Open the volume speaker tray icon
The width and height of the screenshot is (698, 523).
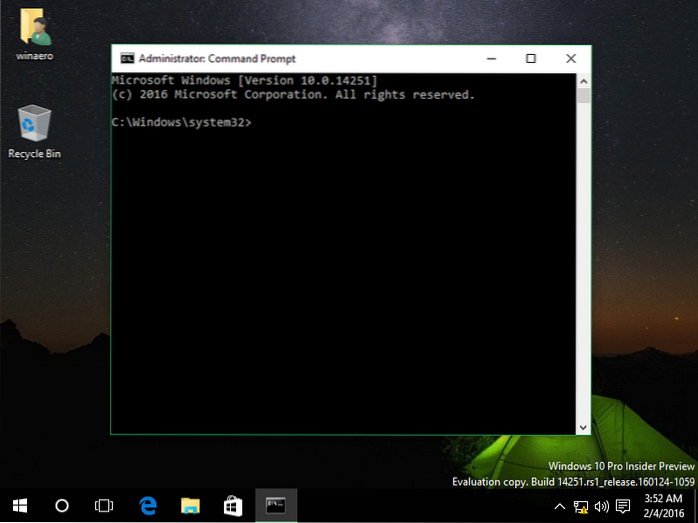600,507
